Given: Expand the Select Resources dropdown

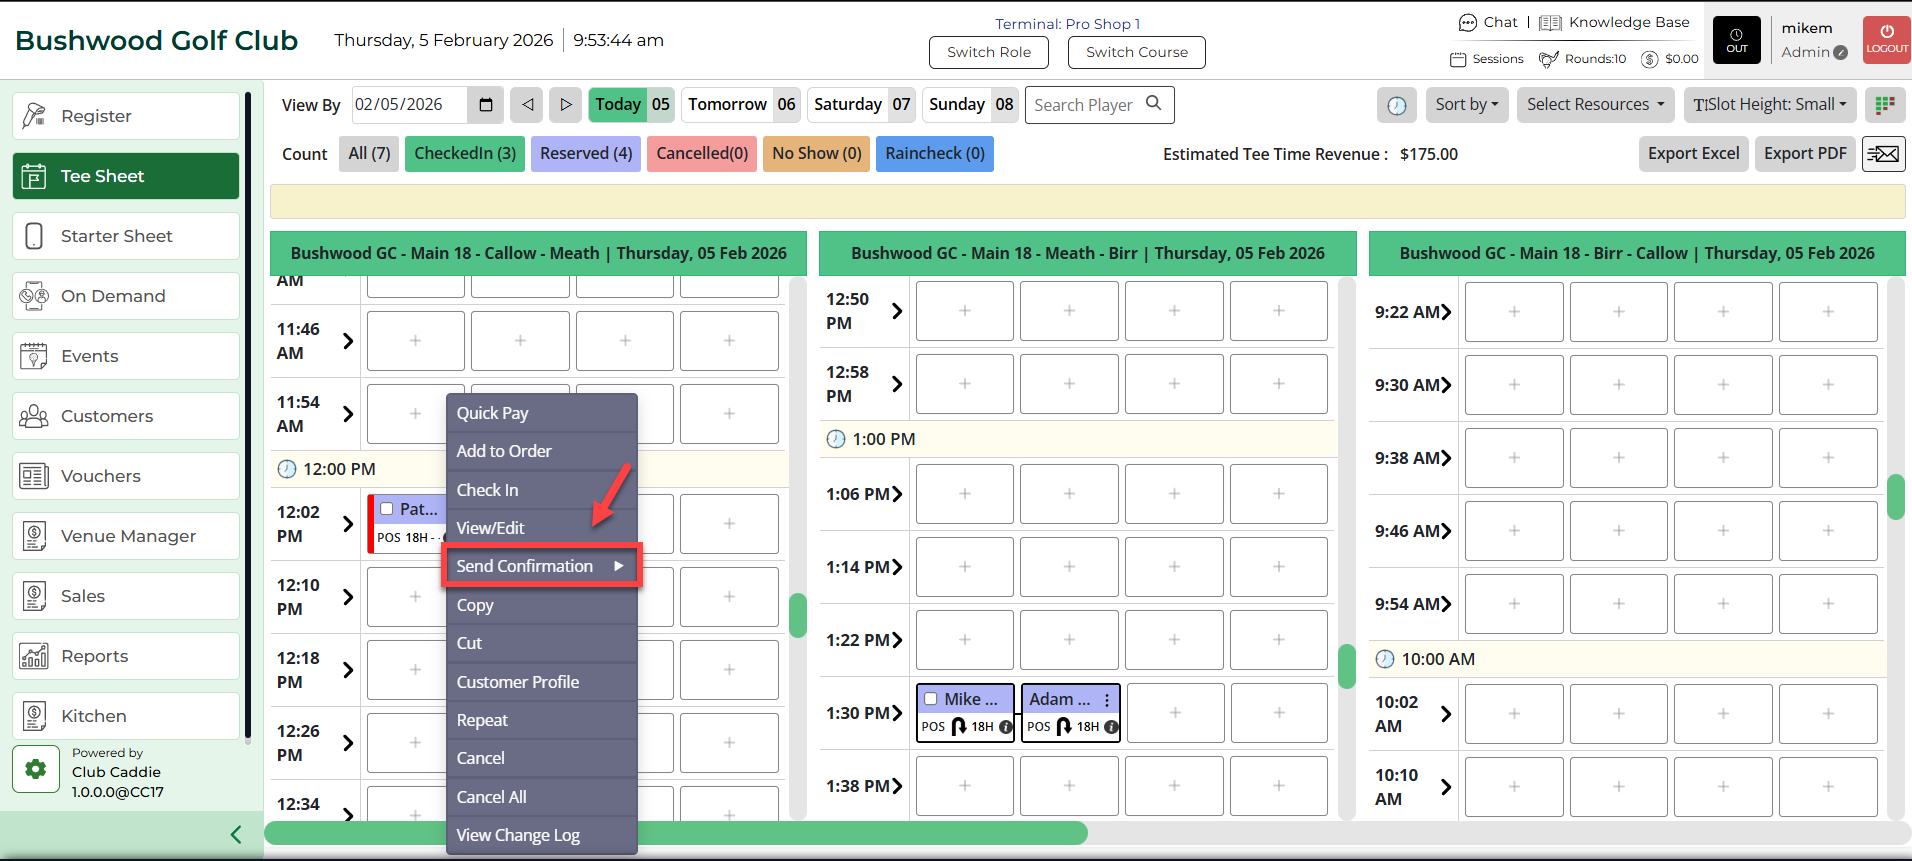Looking at the screenshot, I should (1595, 105).
